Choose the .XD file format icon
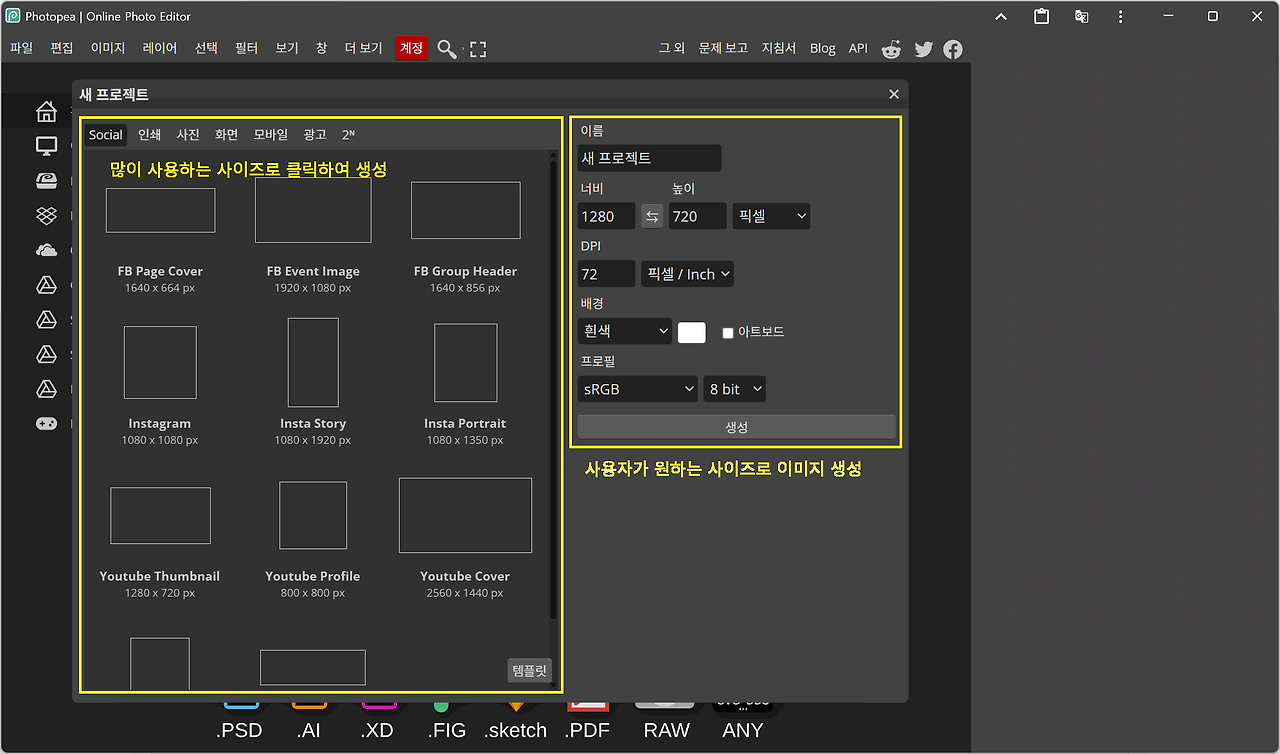 378,722
